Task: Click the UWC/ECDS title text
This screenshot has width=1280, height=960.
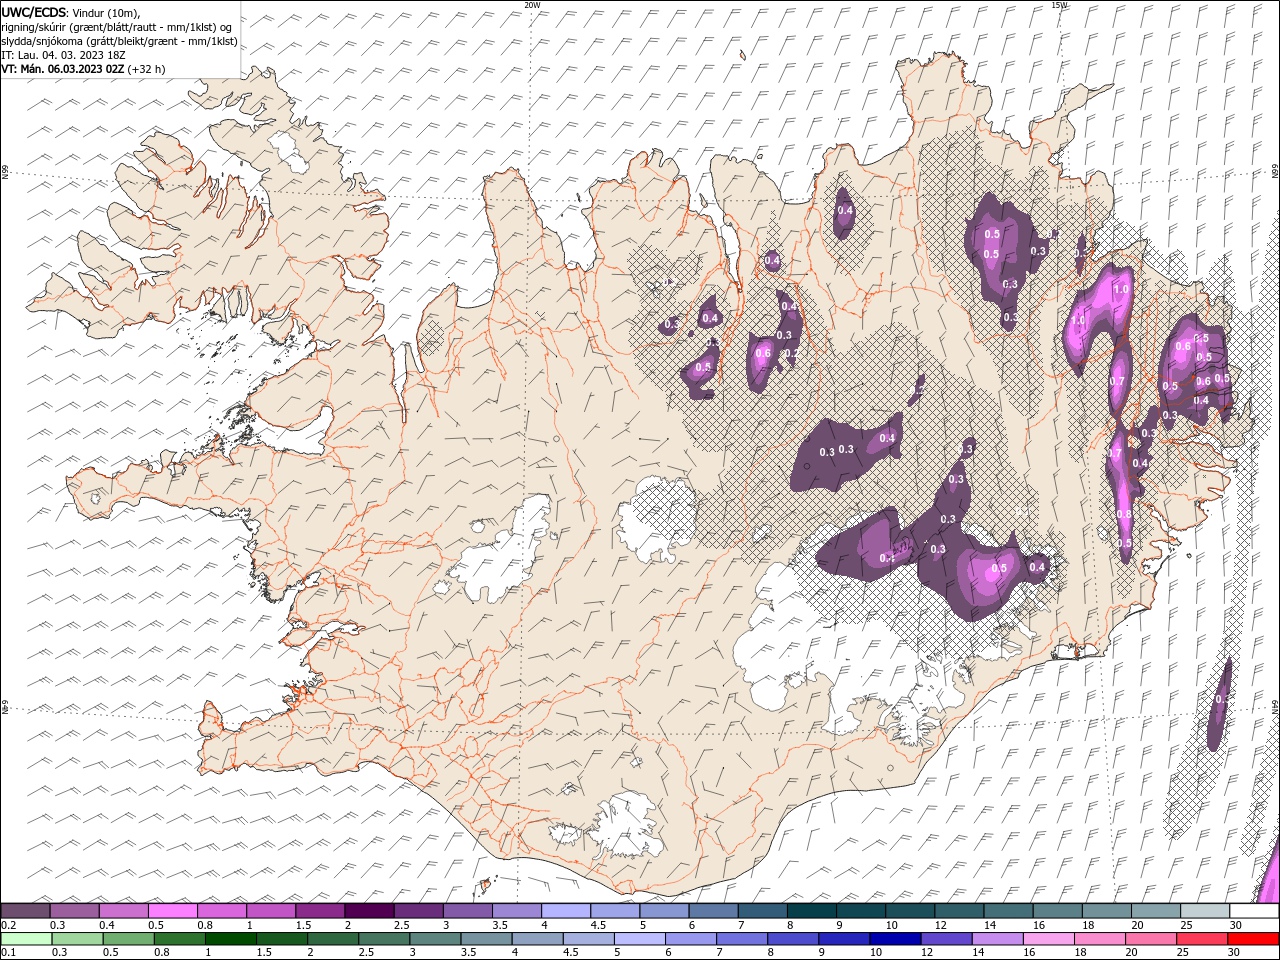Action: [x=35, y=12]
